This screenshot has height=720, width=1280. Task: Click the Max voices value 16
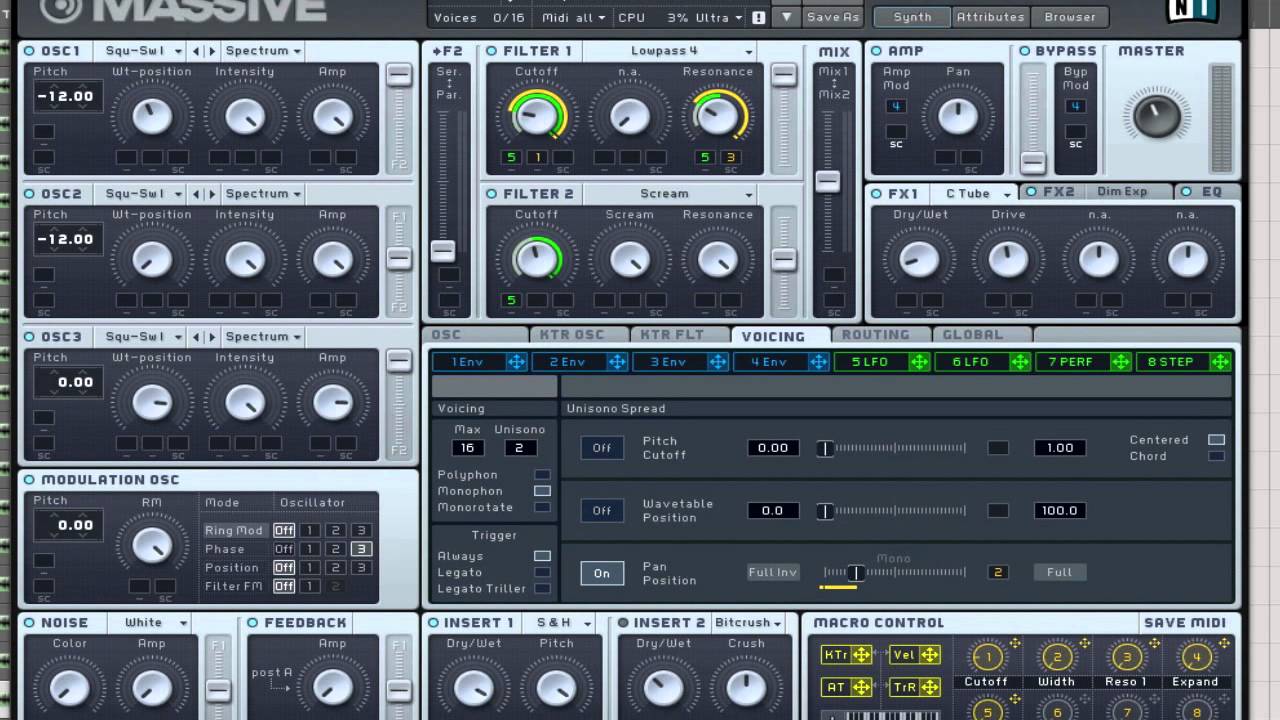click(x=467, y=448)
